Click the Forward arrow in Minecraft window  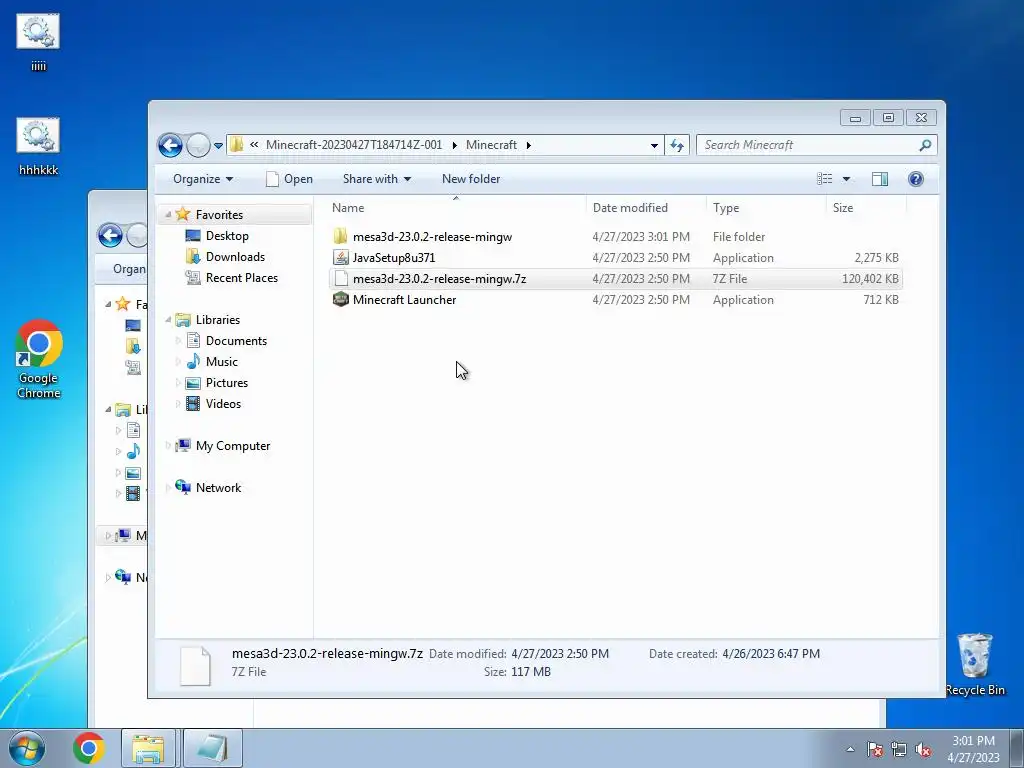(x=198, y=145)
